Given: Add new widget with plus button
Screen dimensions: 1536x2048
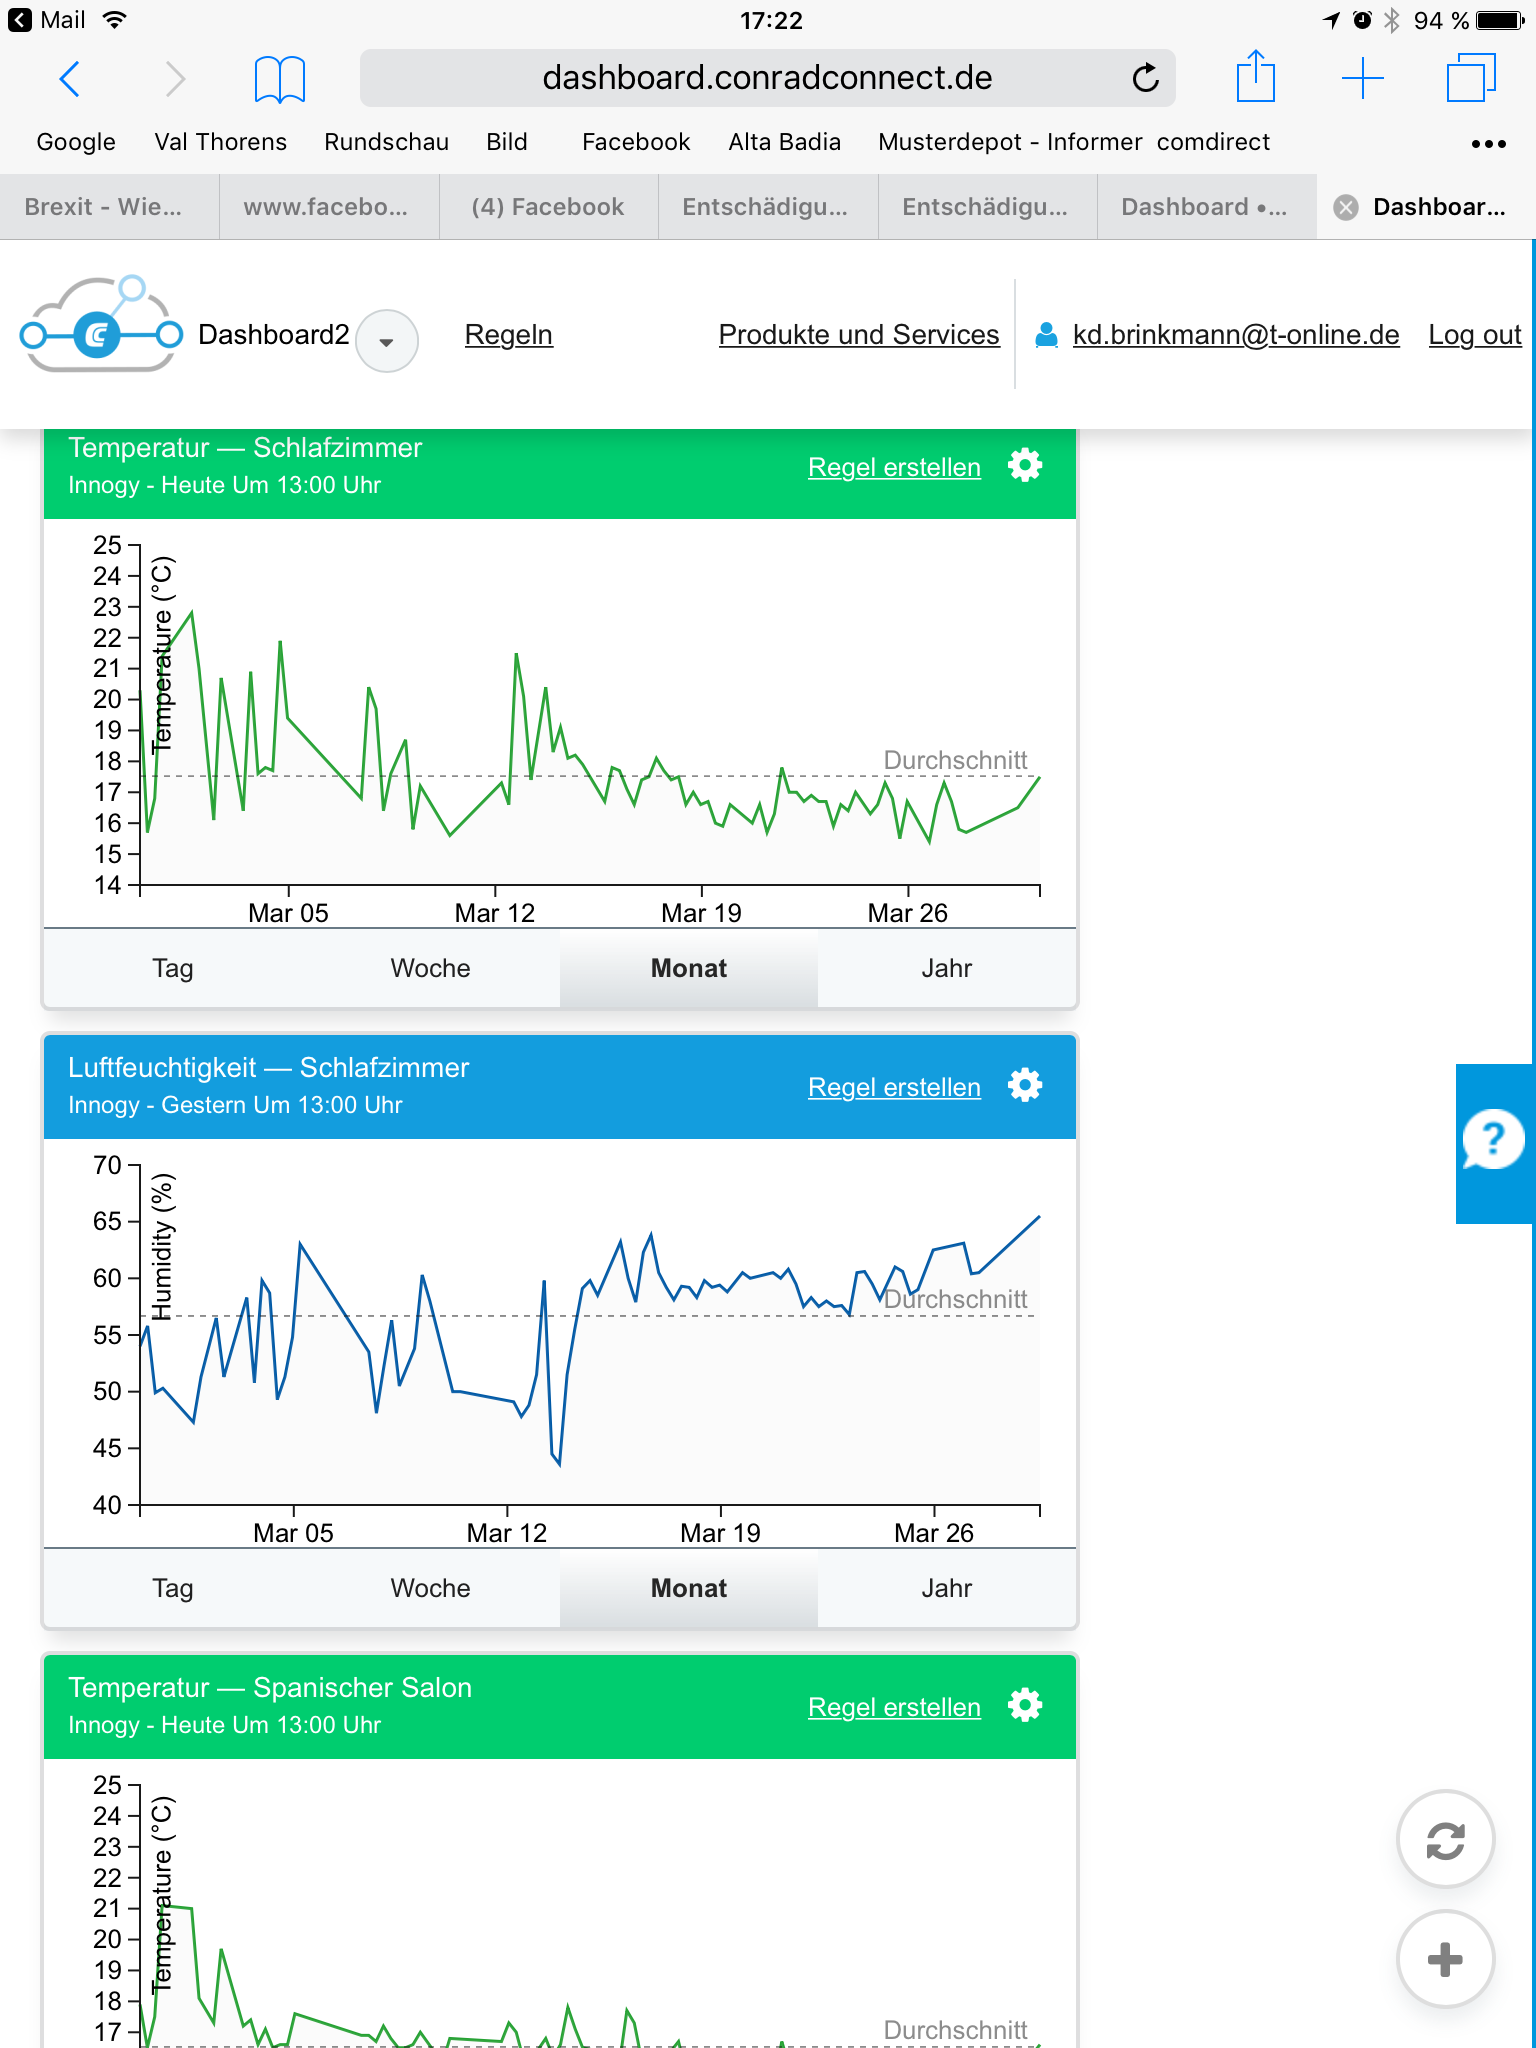Looking at the screenshot, I should (1445, 1960).
